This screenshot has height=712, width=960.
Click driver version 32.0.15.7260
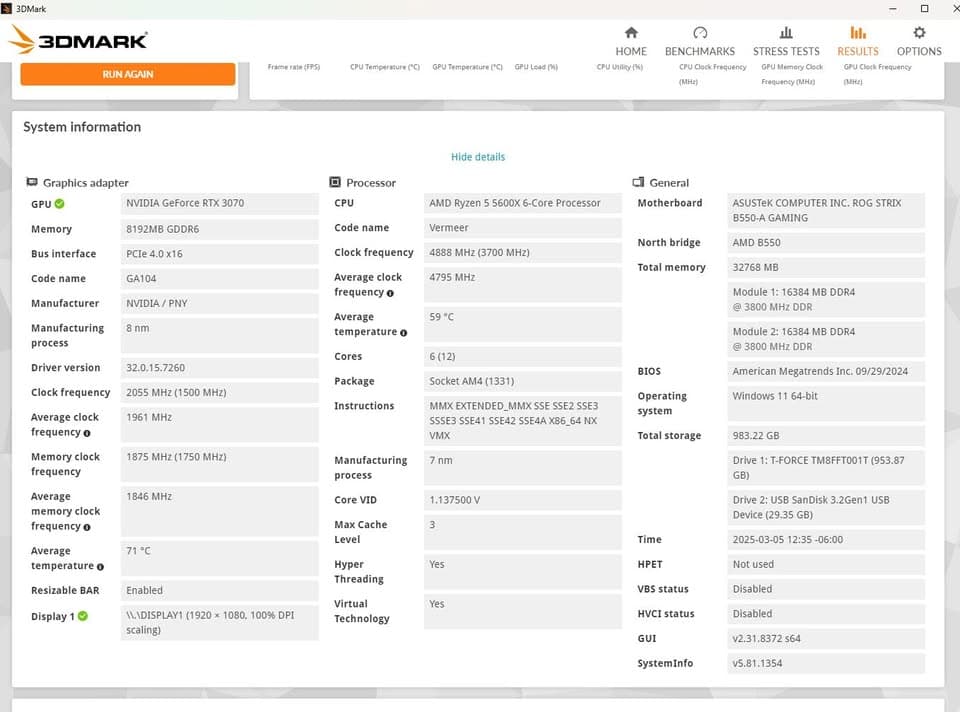(220, 367)
